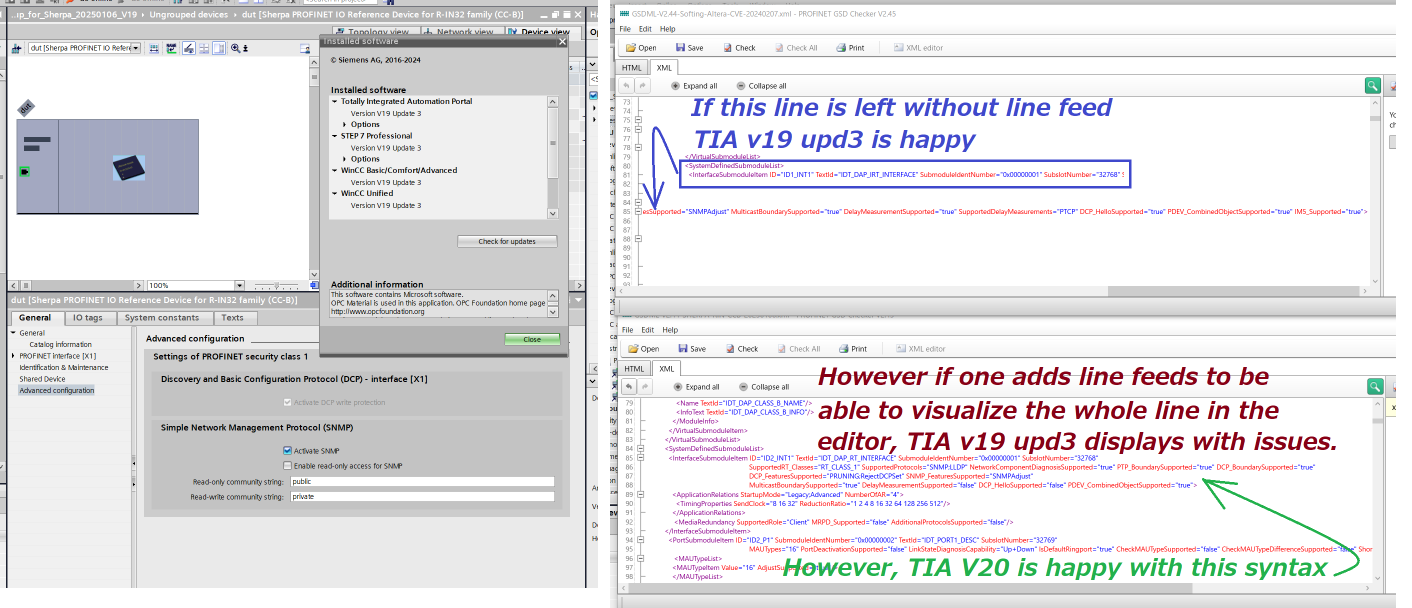The image size is (1412, 608).
Task: Select Advanced configuration in tree
Action: pos(57,390)
